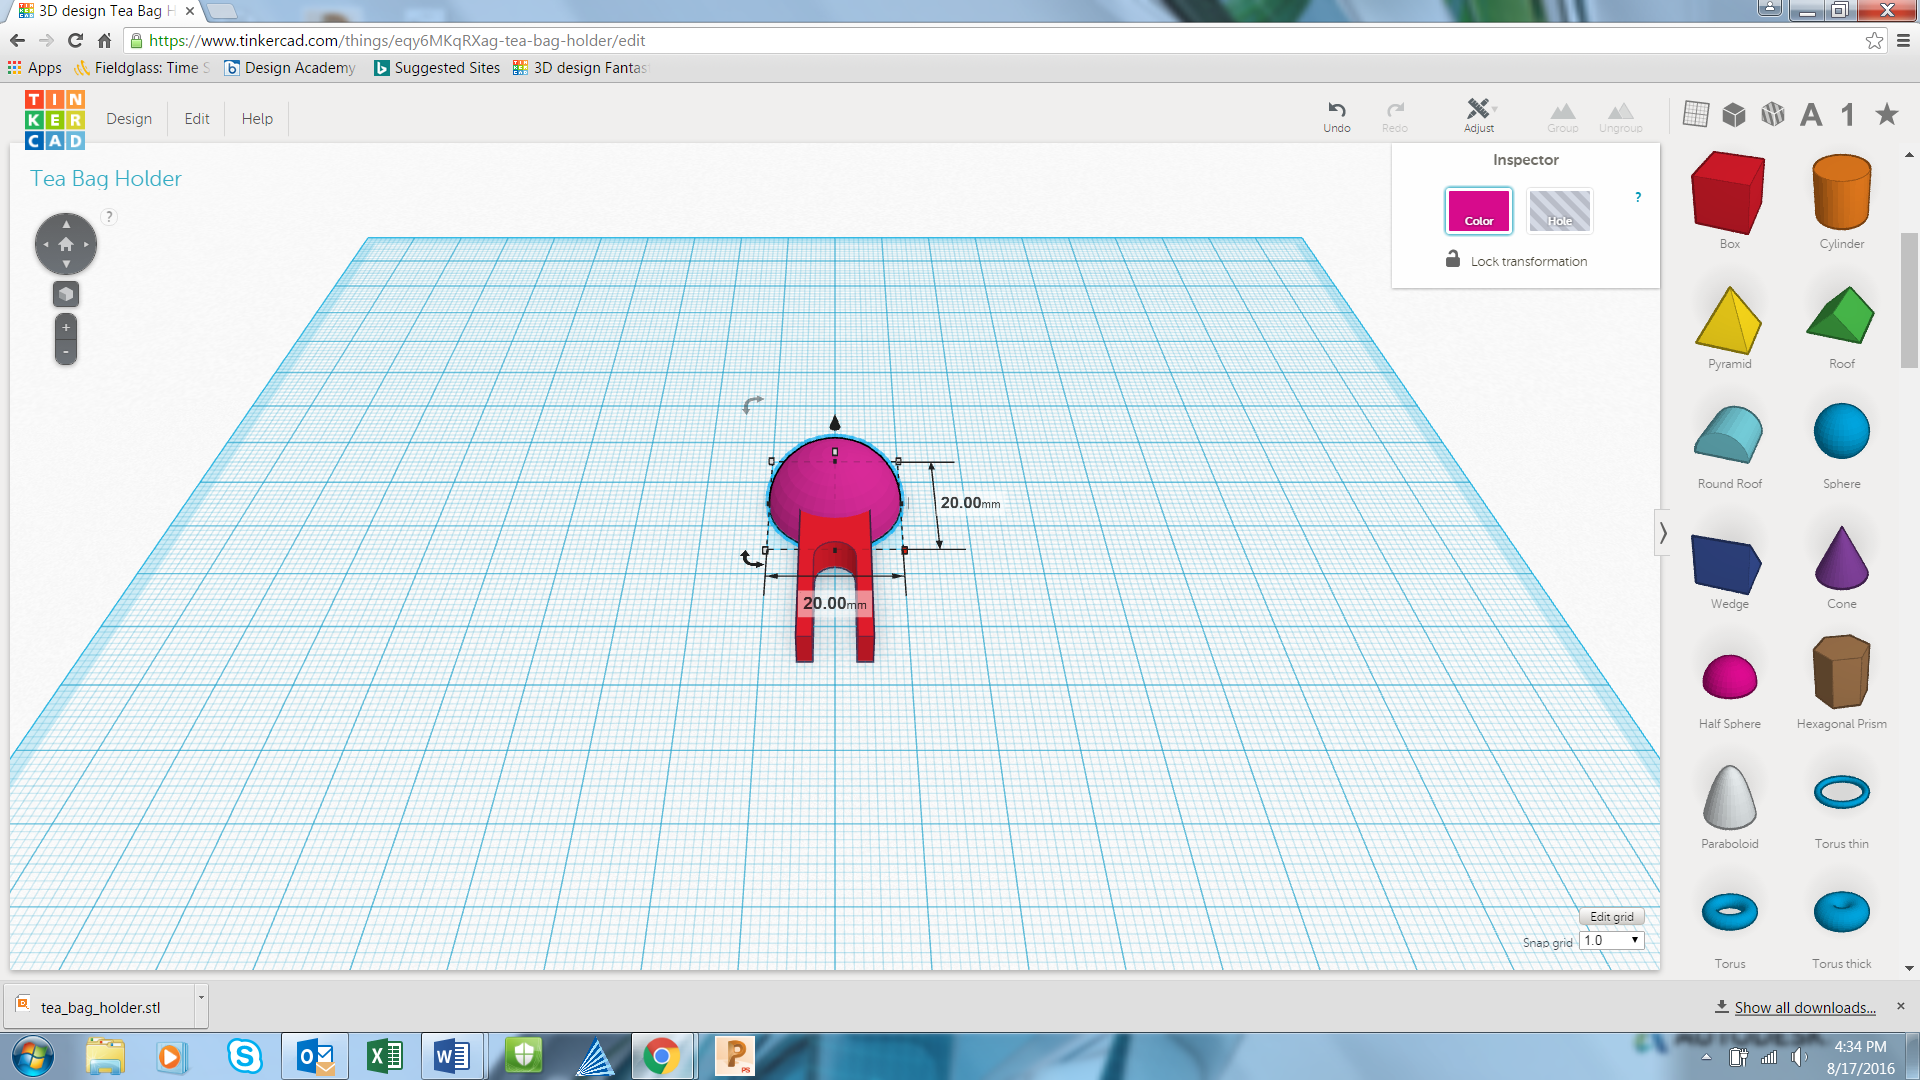Image resolution: width=1920 pixels, height=1080 pixels.
Task: Pick the yellow Pyramid shape
Action: point(1729,320)
